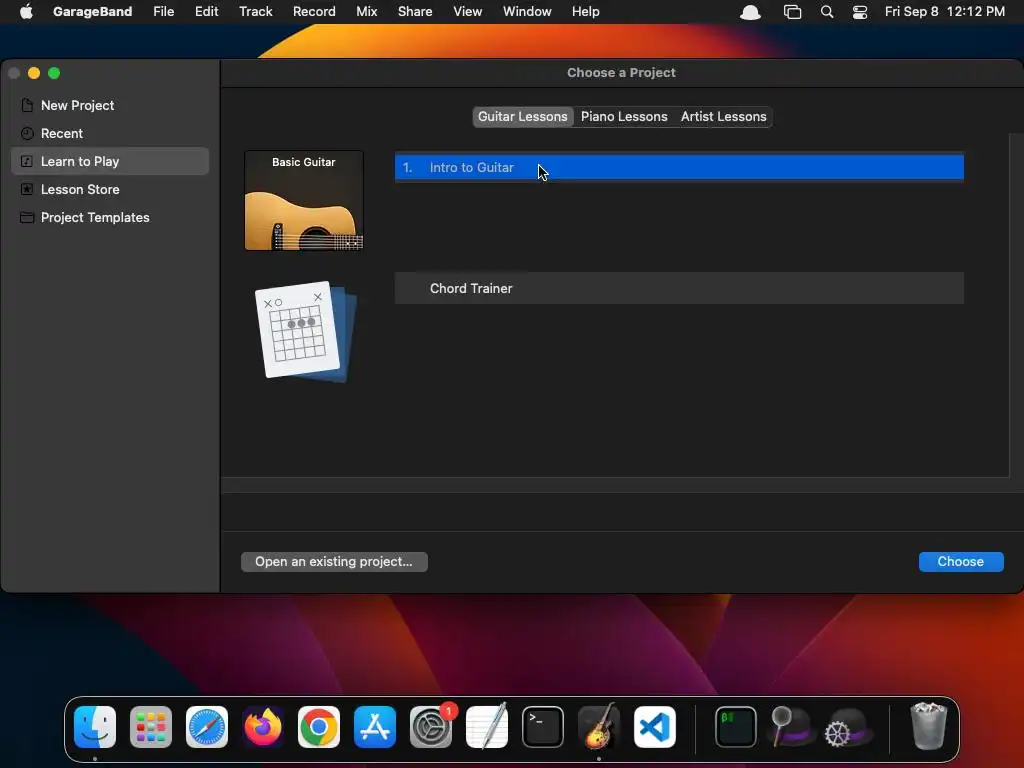The width and height of the screenshot is (1024, 768).
Task: Open the green-text terminal app in Dock
Action: point(735,727)
